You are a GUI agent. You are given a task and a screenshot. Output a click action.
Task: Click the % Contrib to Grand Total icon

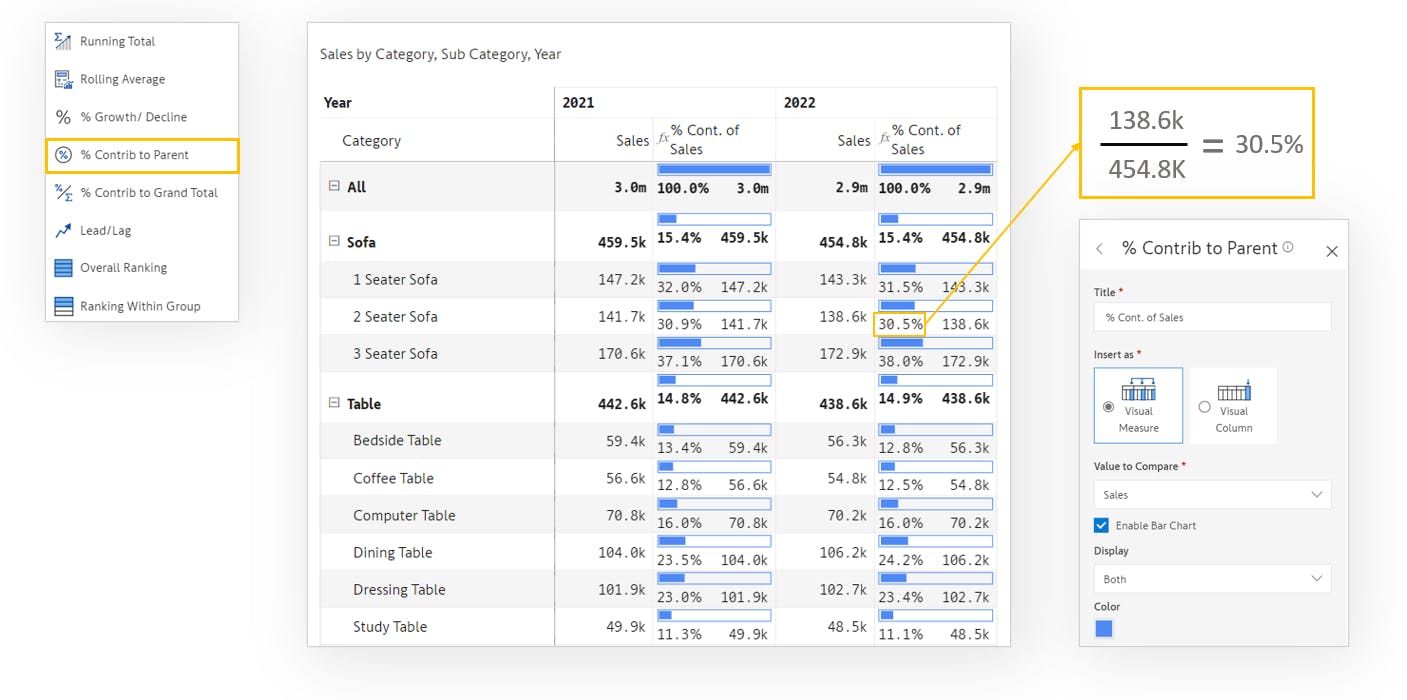click(x=63, y=192)
